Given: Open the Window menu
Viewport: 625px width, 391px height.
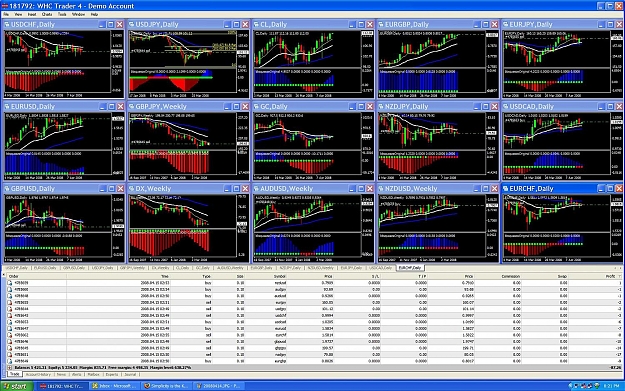Looking at the screenshot, I should 78,14.
